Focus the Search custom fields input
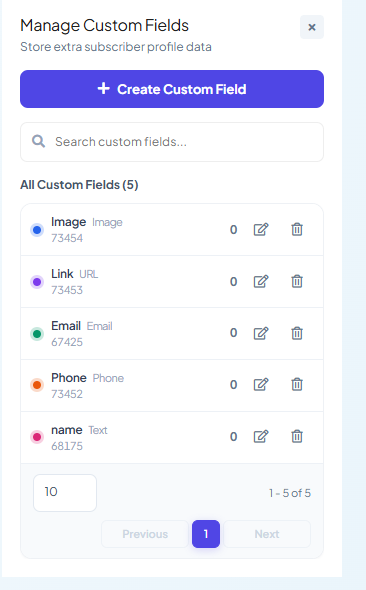366x590 pixels. pyautogui.click(x=172, y=142)
